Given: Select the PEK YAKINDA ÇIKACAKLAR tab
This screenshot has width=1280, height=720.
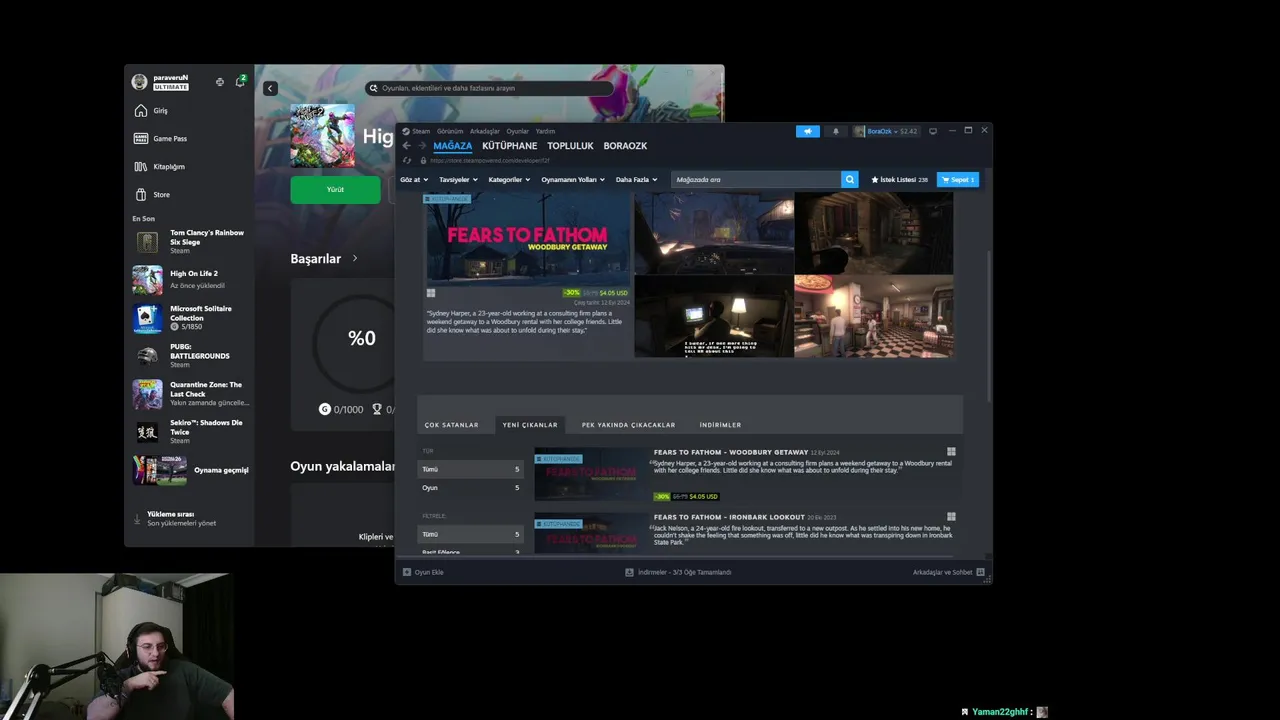Looking at the screenshot, I should [x=628, y=425].
